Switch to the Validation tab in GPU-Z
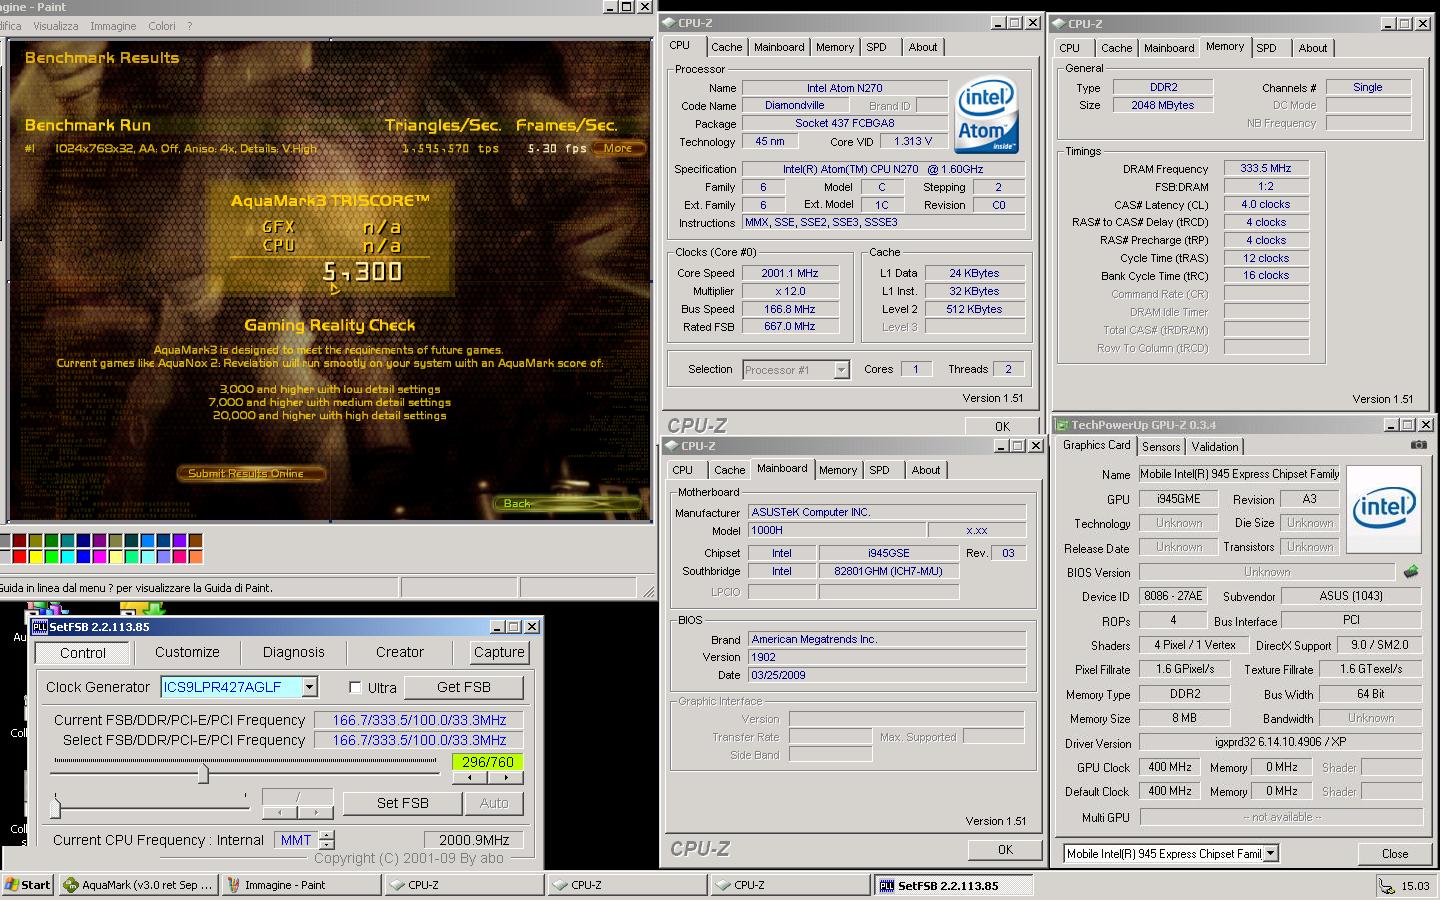 click(1215, 447)
